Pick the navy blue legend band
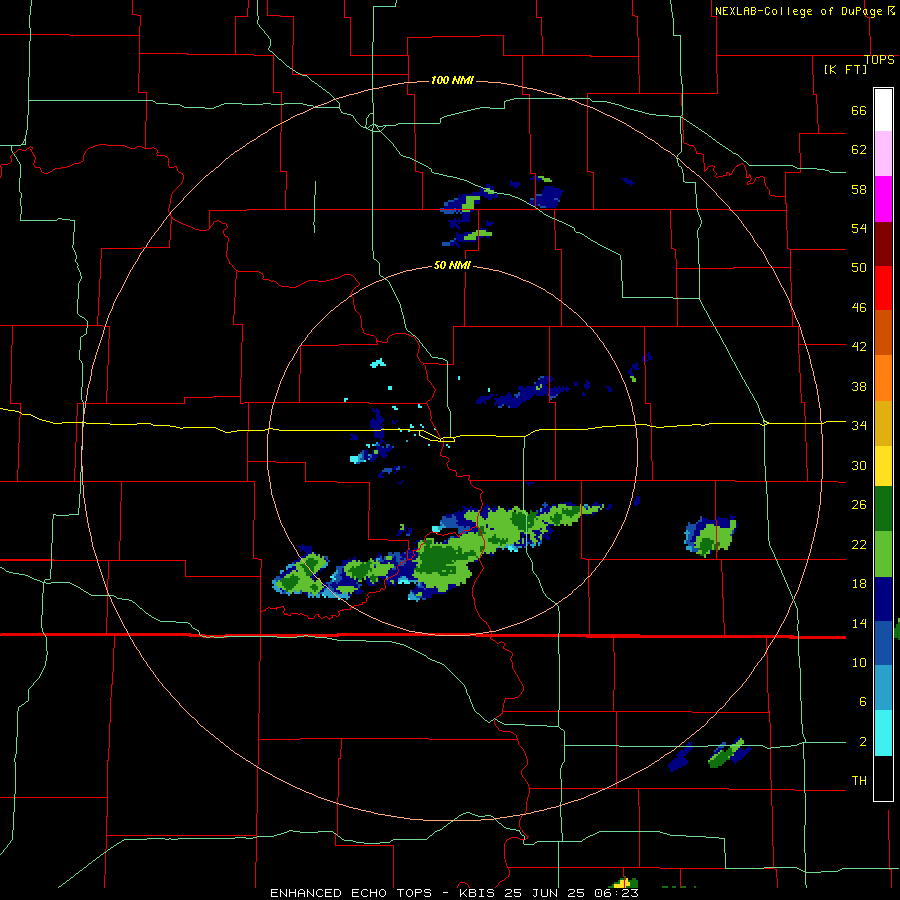 tap(883, 599)
